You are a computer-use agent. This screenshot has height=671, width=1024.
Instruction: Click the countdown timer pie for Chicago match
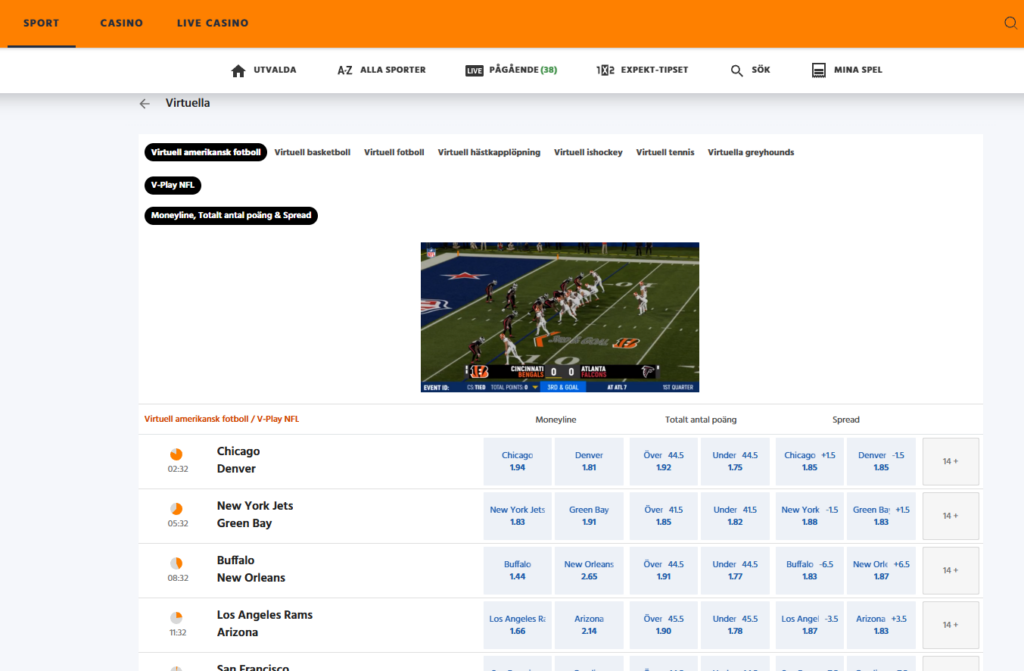point(177,454)
